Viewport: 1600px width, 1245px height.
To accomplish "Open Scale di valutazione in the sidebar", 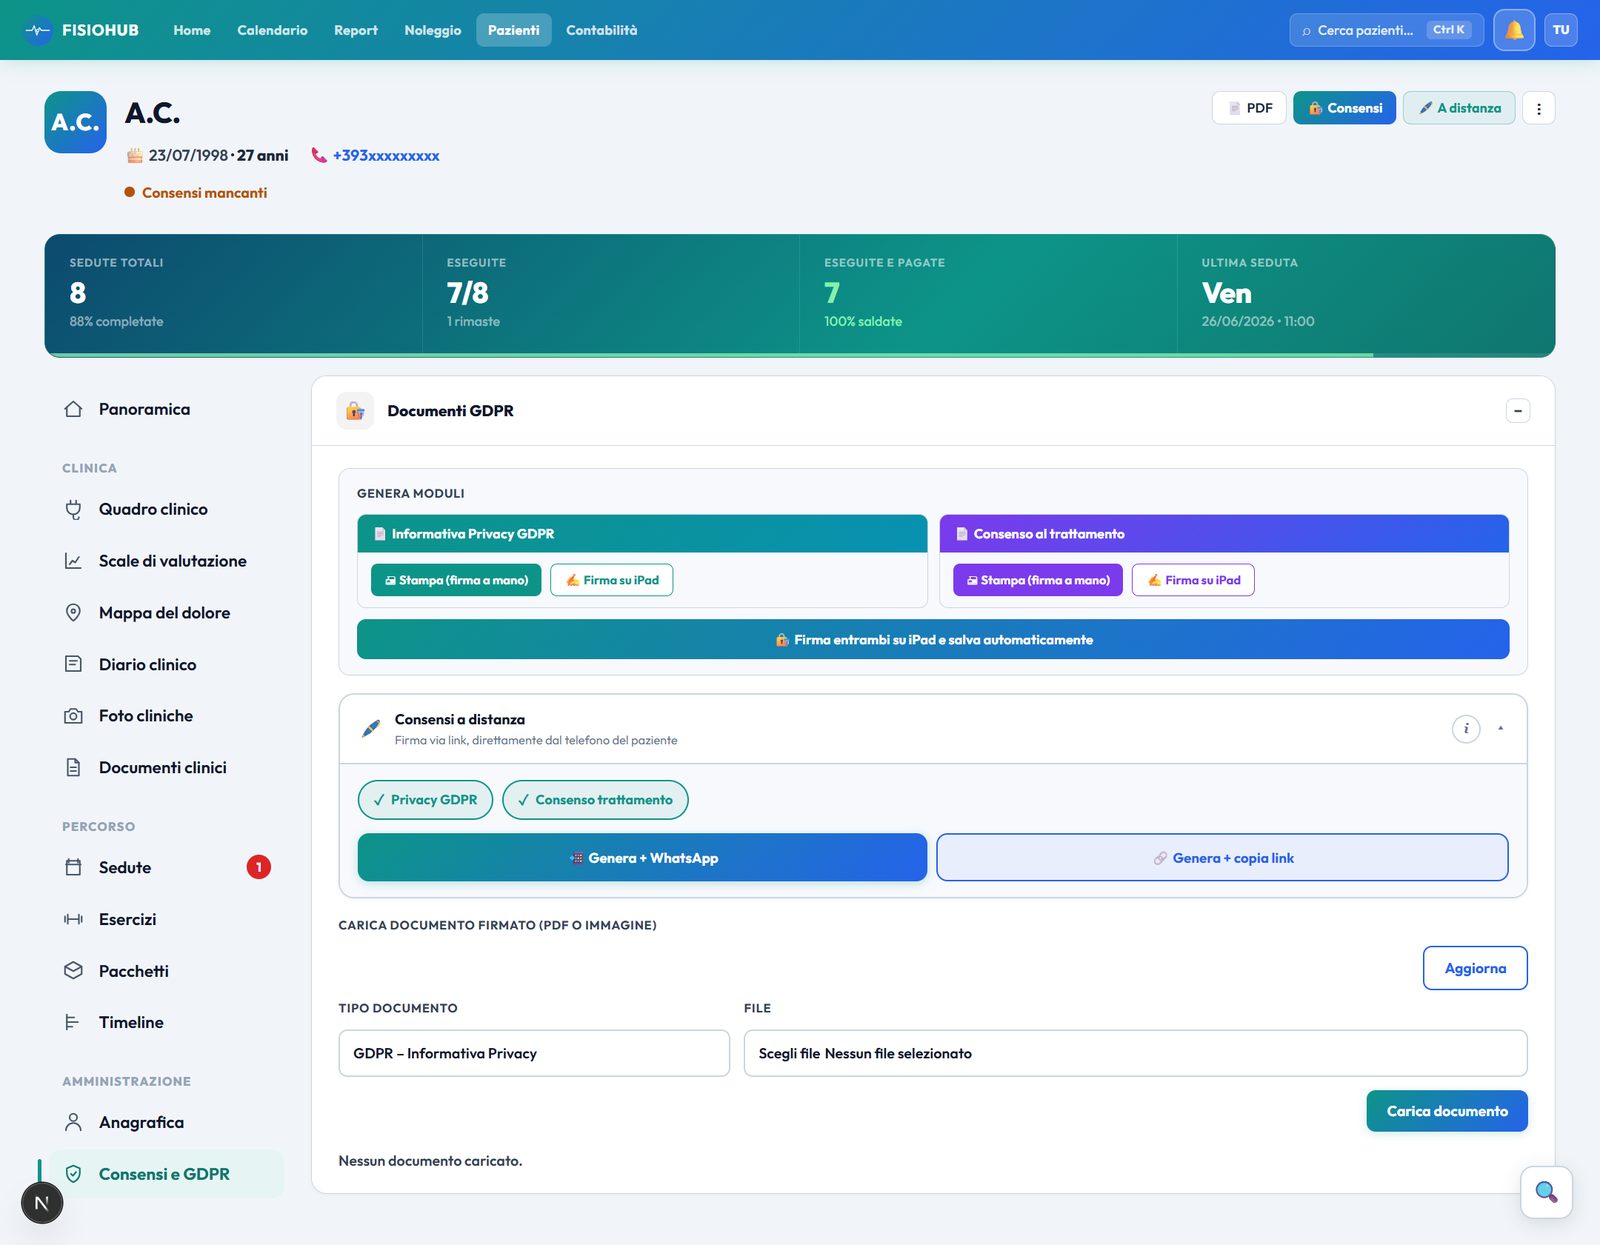I will 166,561.
